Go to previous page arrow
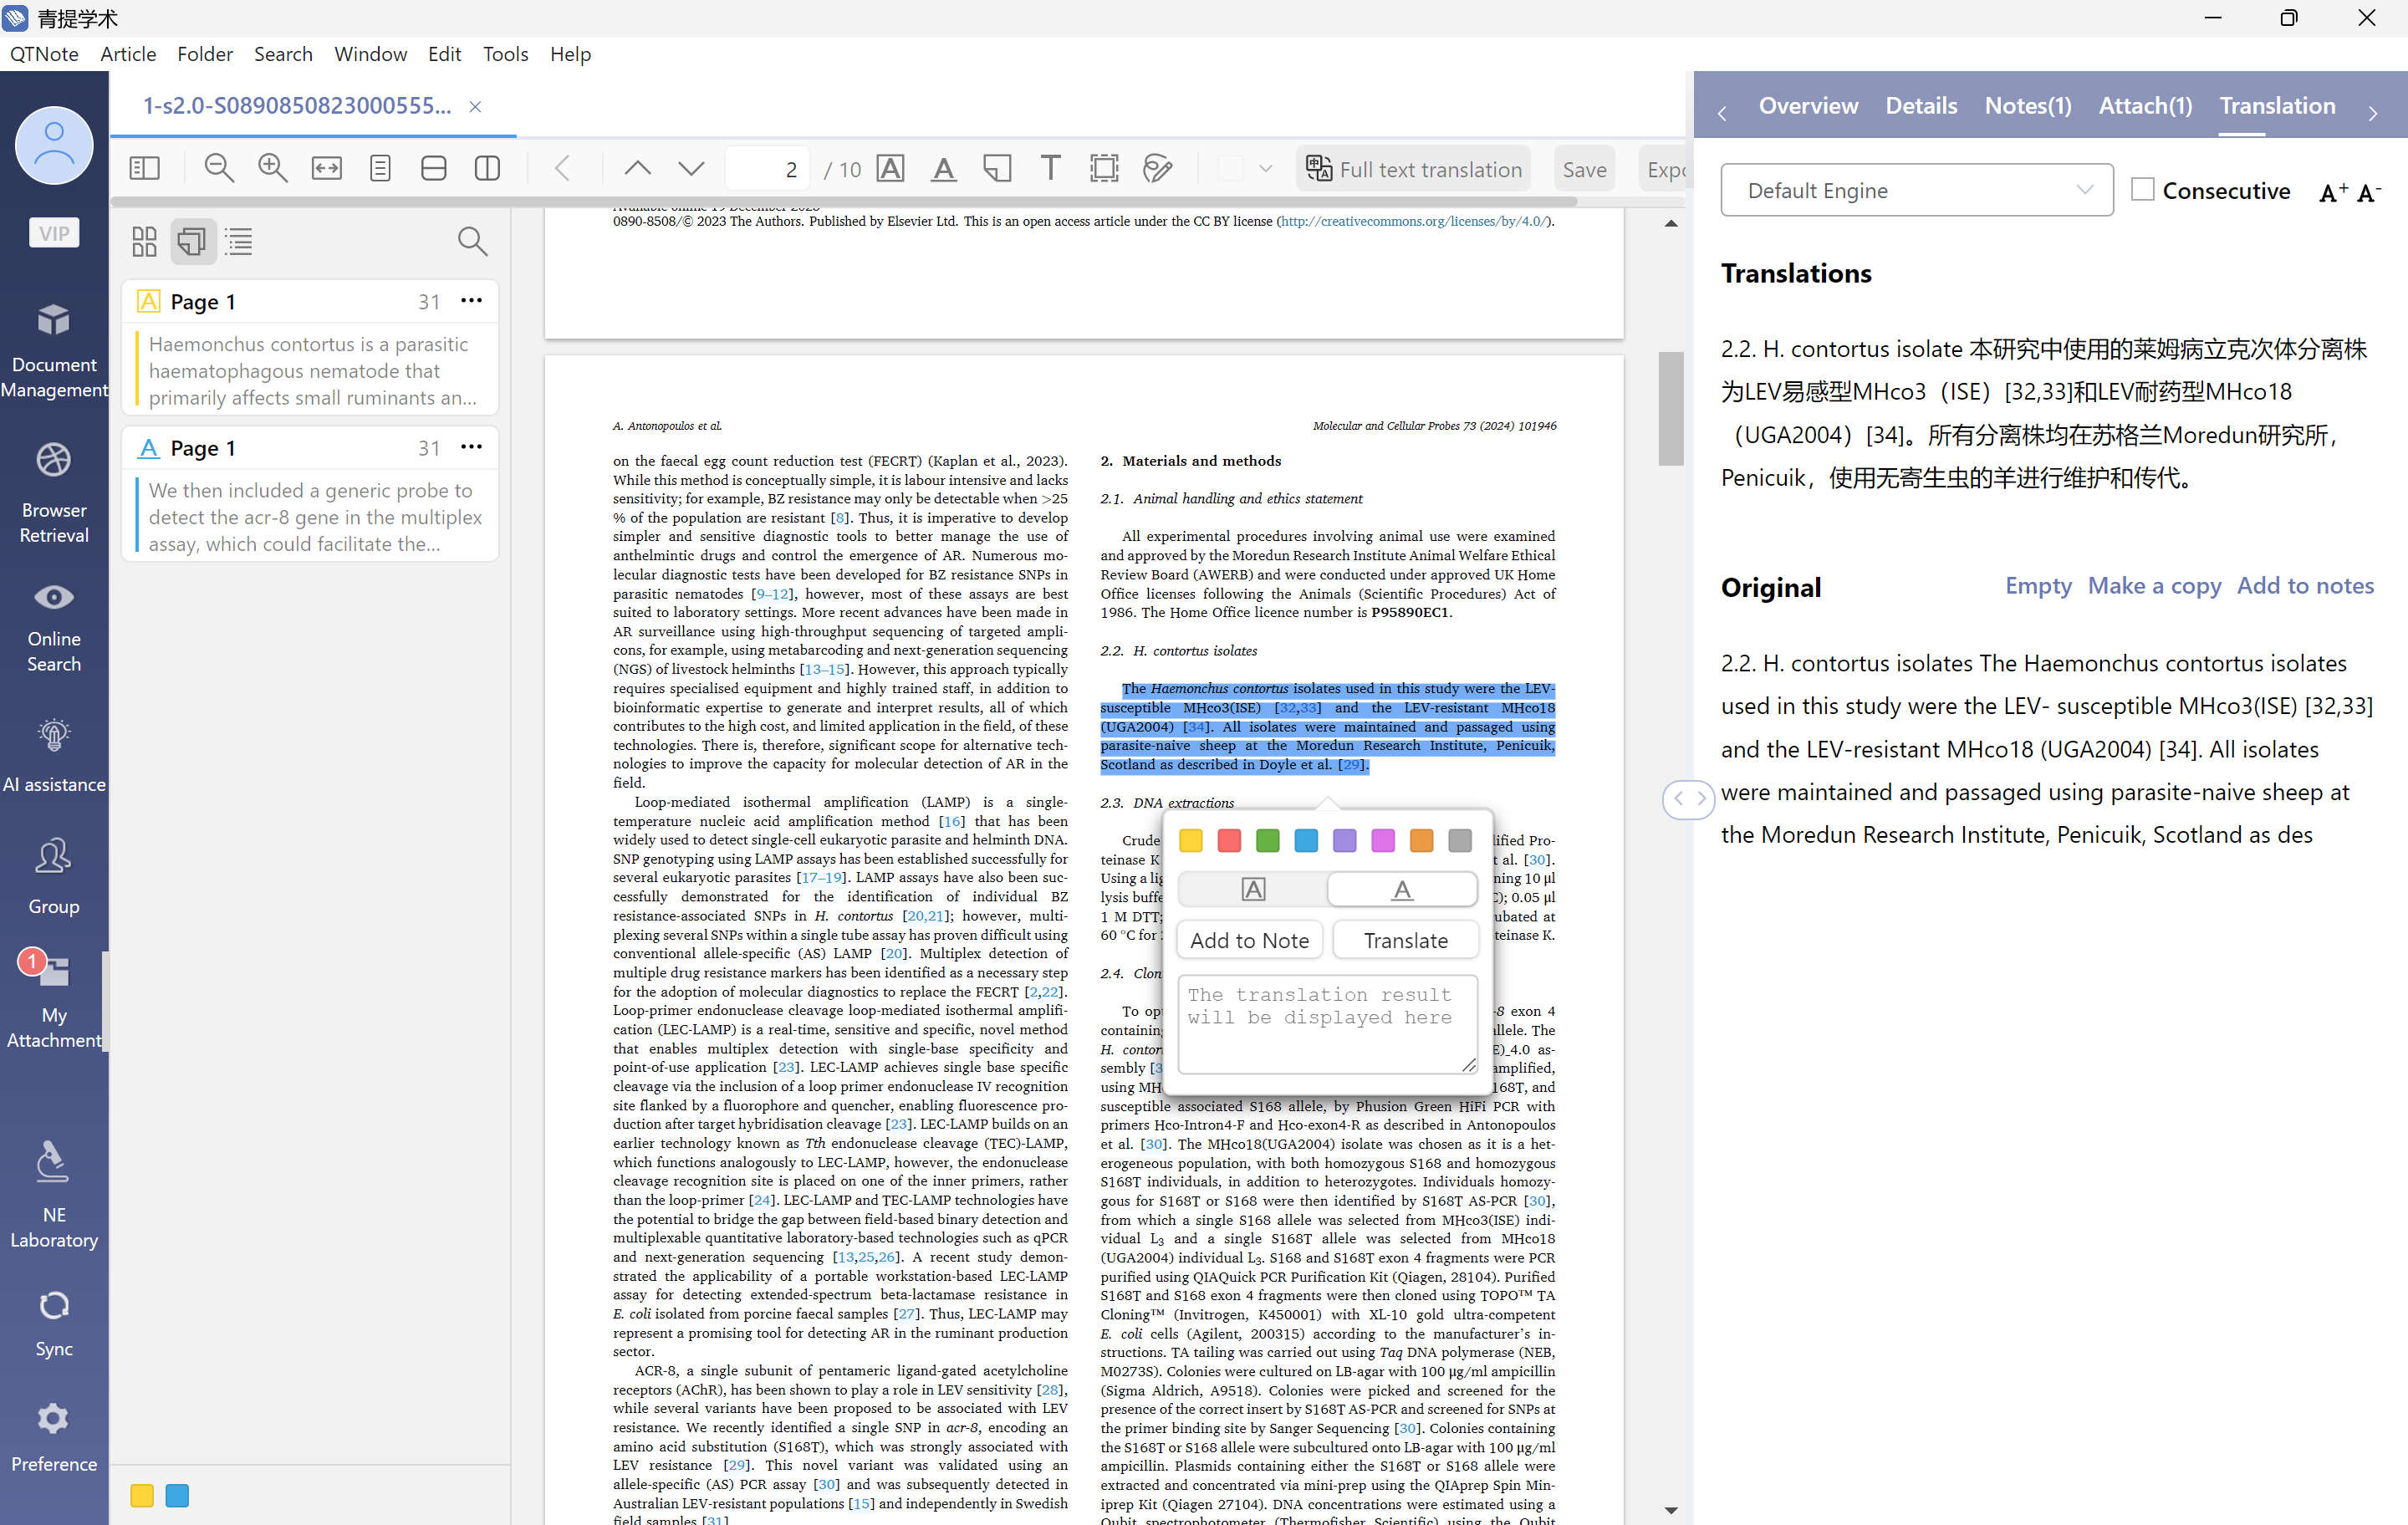The height and width of the screenshot is (1525, 2408). click(x=637, y=168)
